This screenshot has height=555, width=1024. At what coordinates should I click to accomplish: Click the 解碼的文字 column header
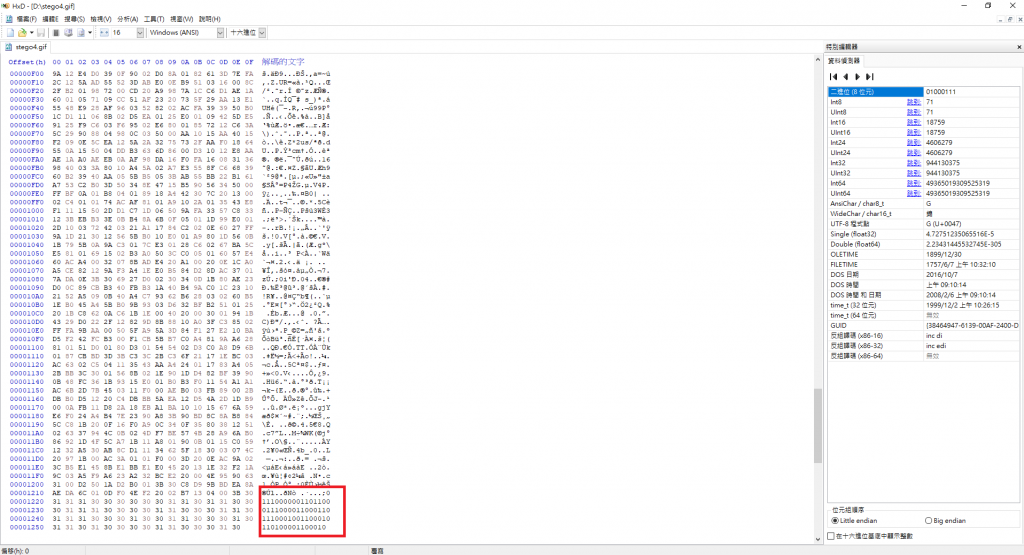pos(283,62)
